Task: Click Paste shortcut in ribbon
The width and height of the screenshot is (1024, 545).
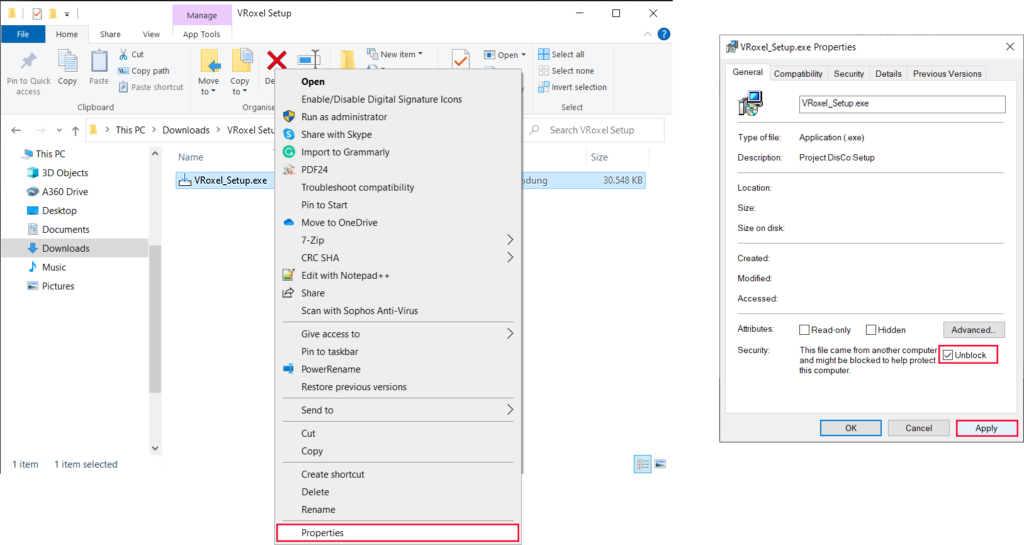Action: (x=151, y=87)
